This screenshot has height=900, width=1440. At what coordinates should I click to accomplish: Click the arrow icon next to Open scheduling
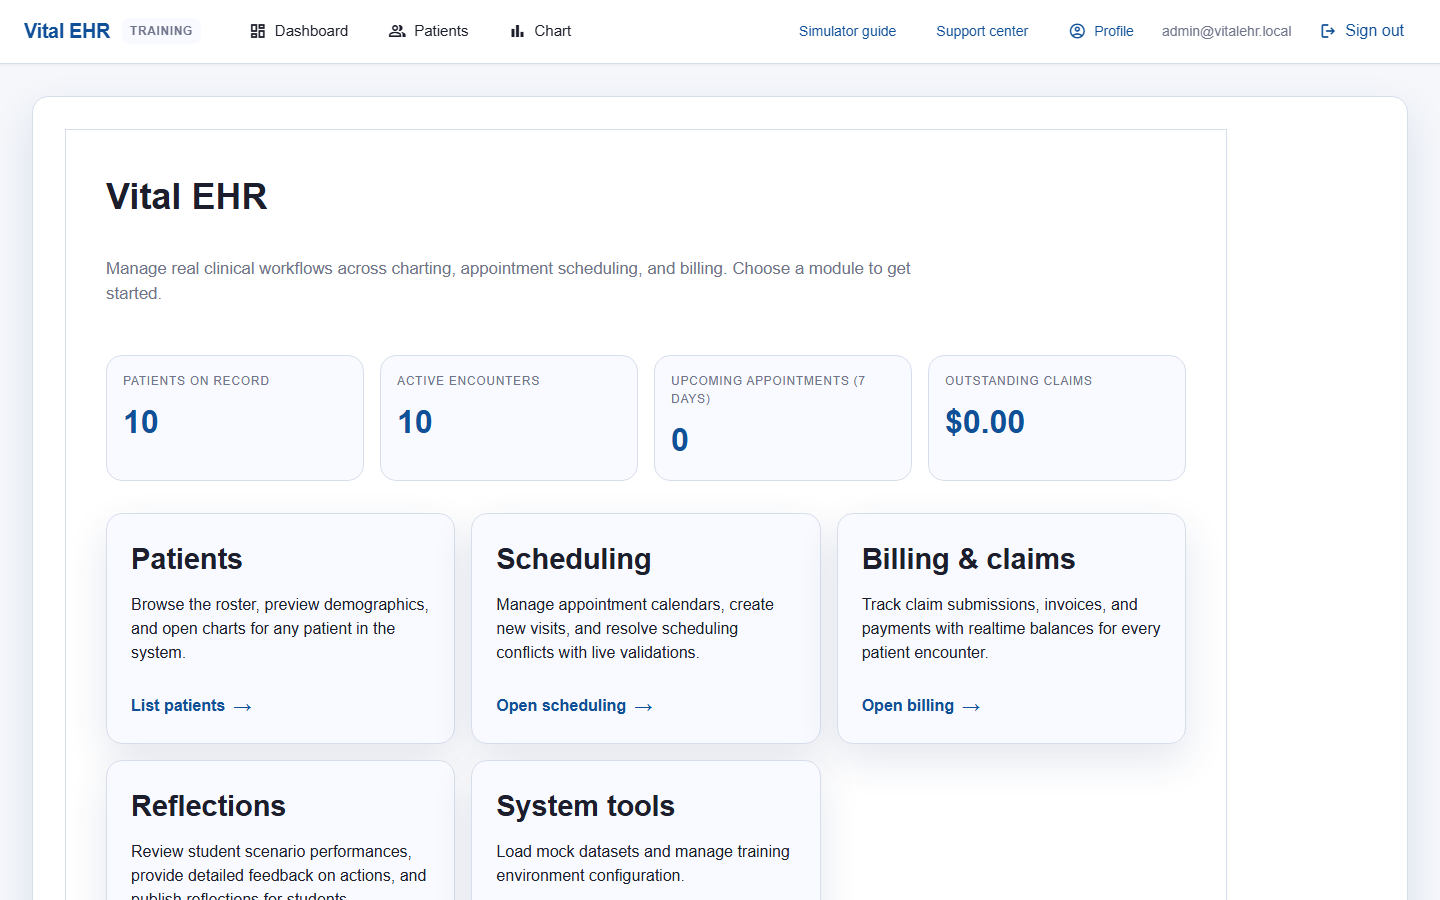[x=643, y=706]
